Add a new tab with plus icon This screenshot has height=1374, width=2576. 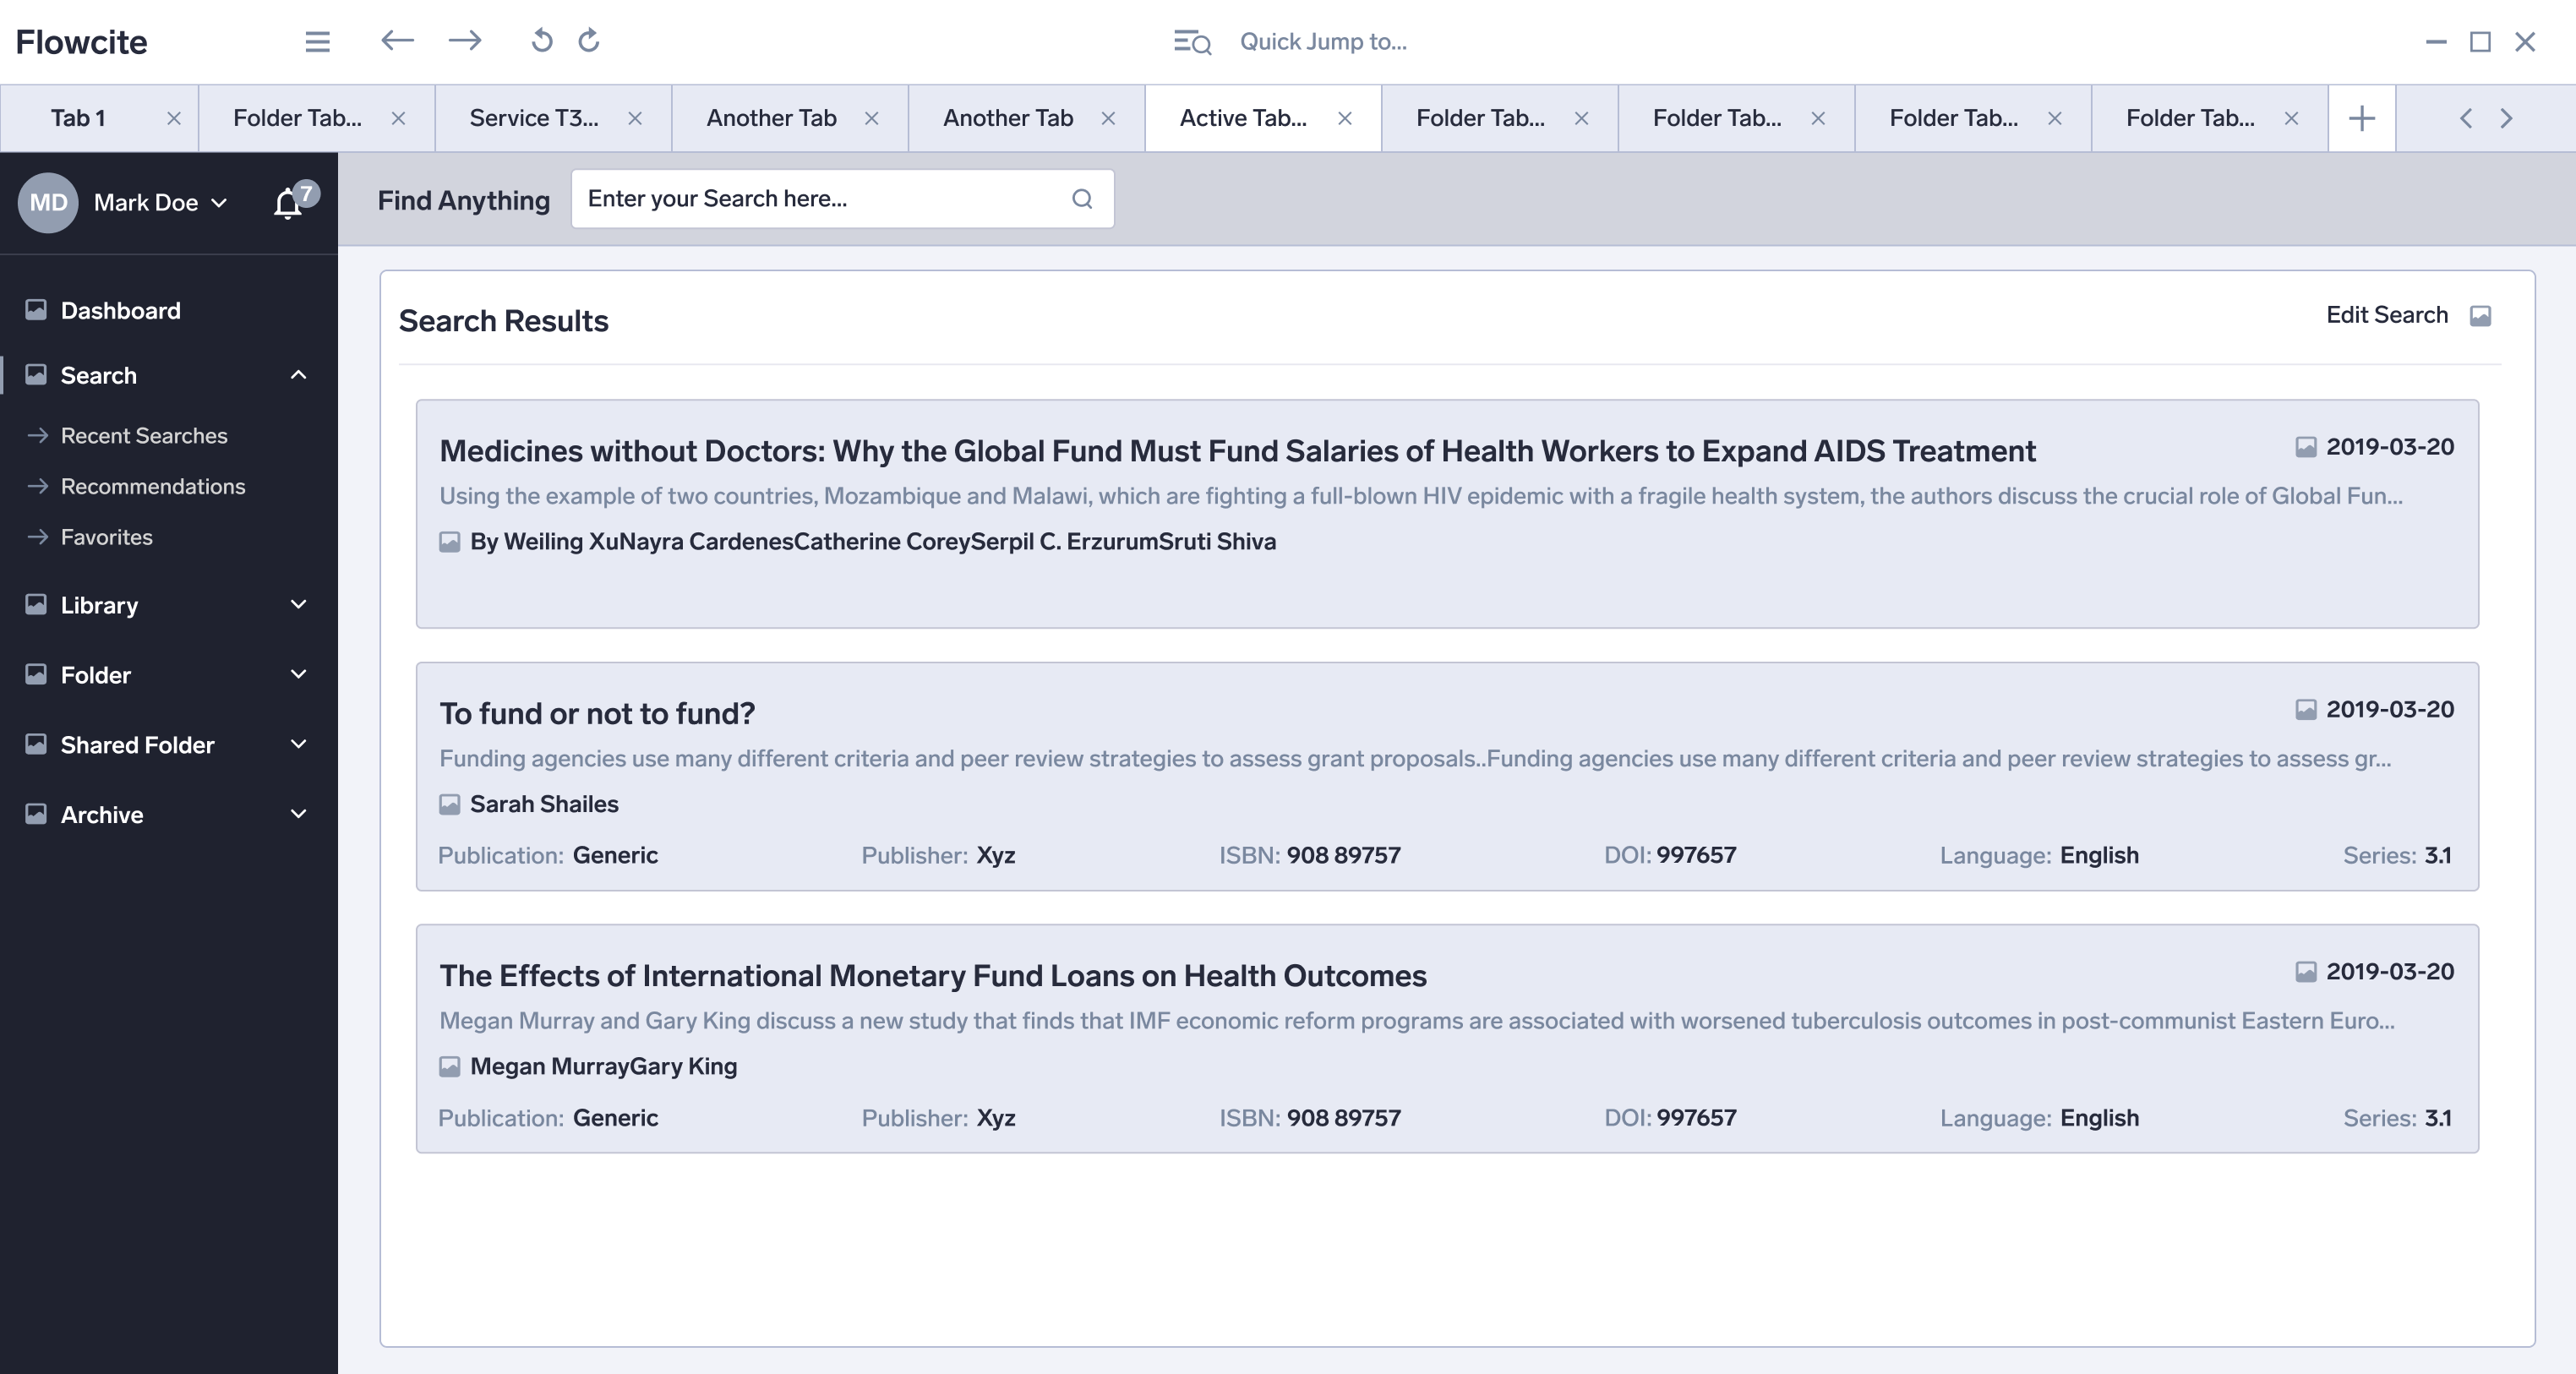(x=2361, y=118)
